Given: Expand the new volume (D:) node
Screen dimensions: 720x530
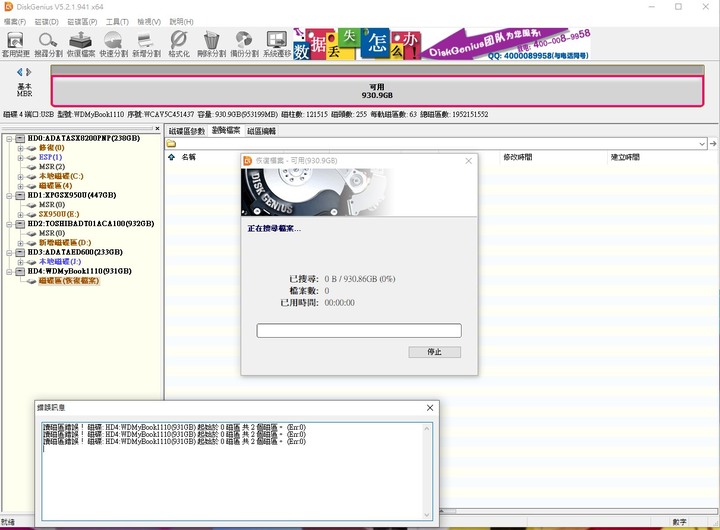Looking at the screenshot, I should [20, 243].
